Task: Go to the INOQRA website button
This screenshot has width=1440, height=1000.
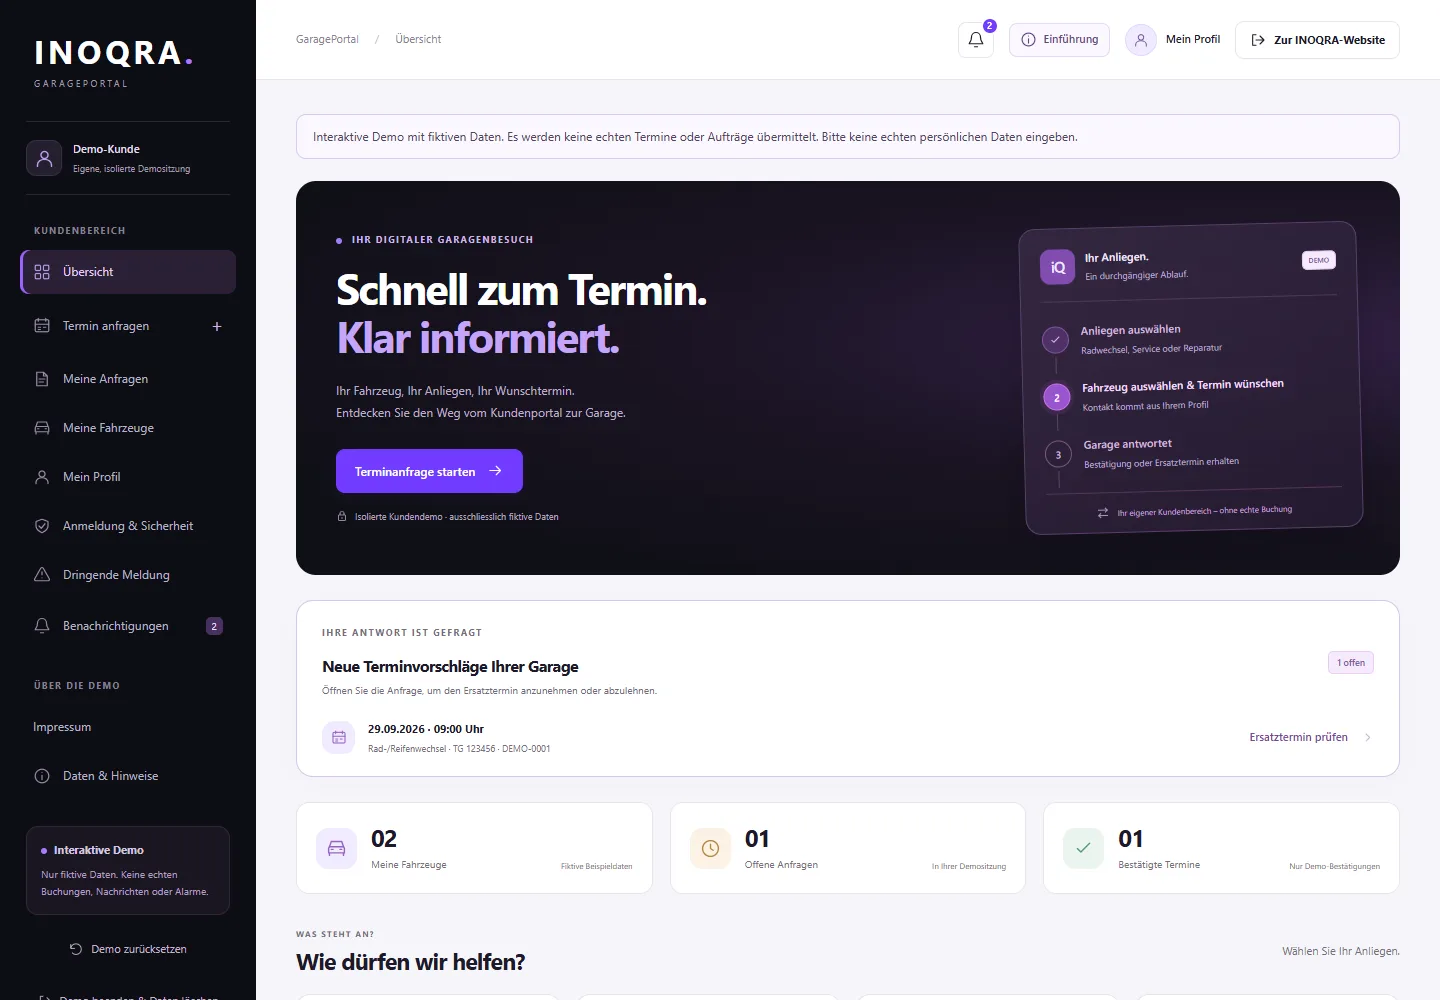Action: pyautogui.click(x=1317, y=40)
